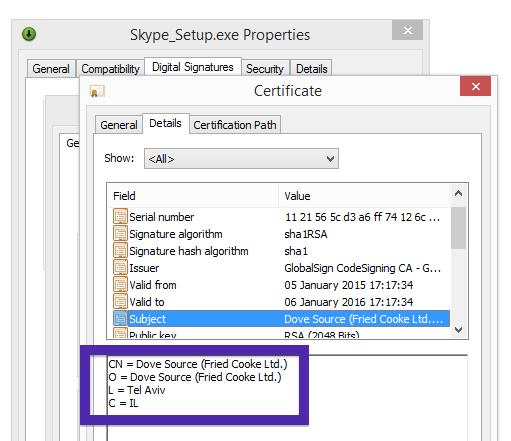The width and height of the screenshot is (511, 441).
Task: Click the Signature hash algorithm field icon
Action: (x=120, y=250)
